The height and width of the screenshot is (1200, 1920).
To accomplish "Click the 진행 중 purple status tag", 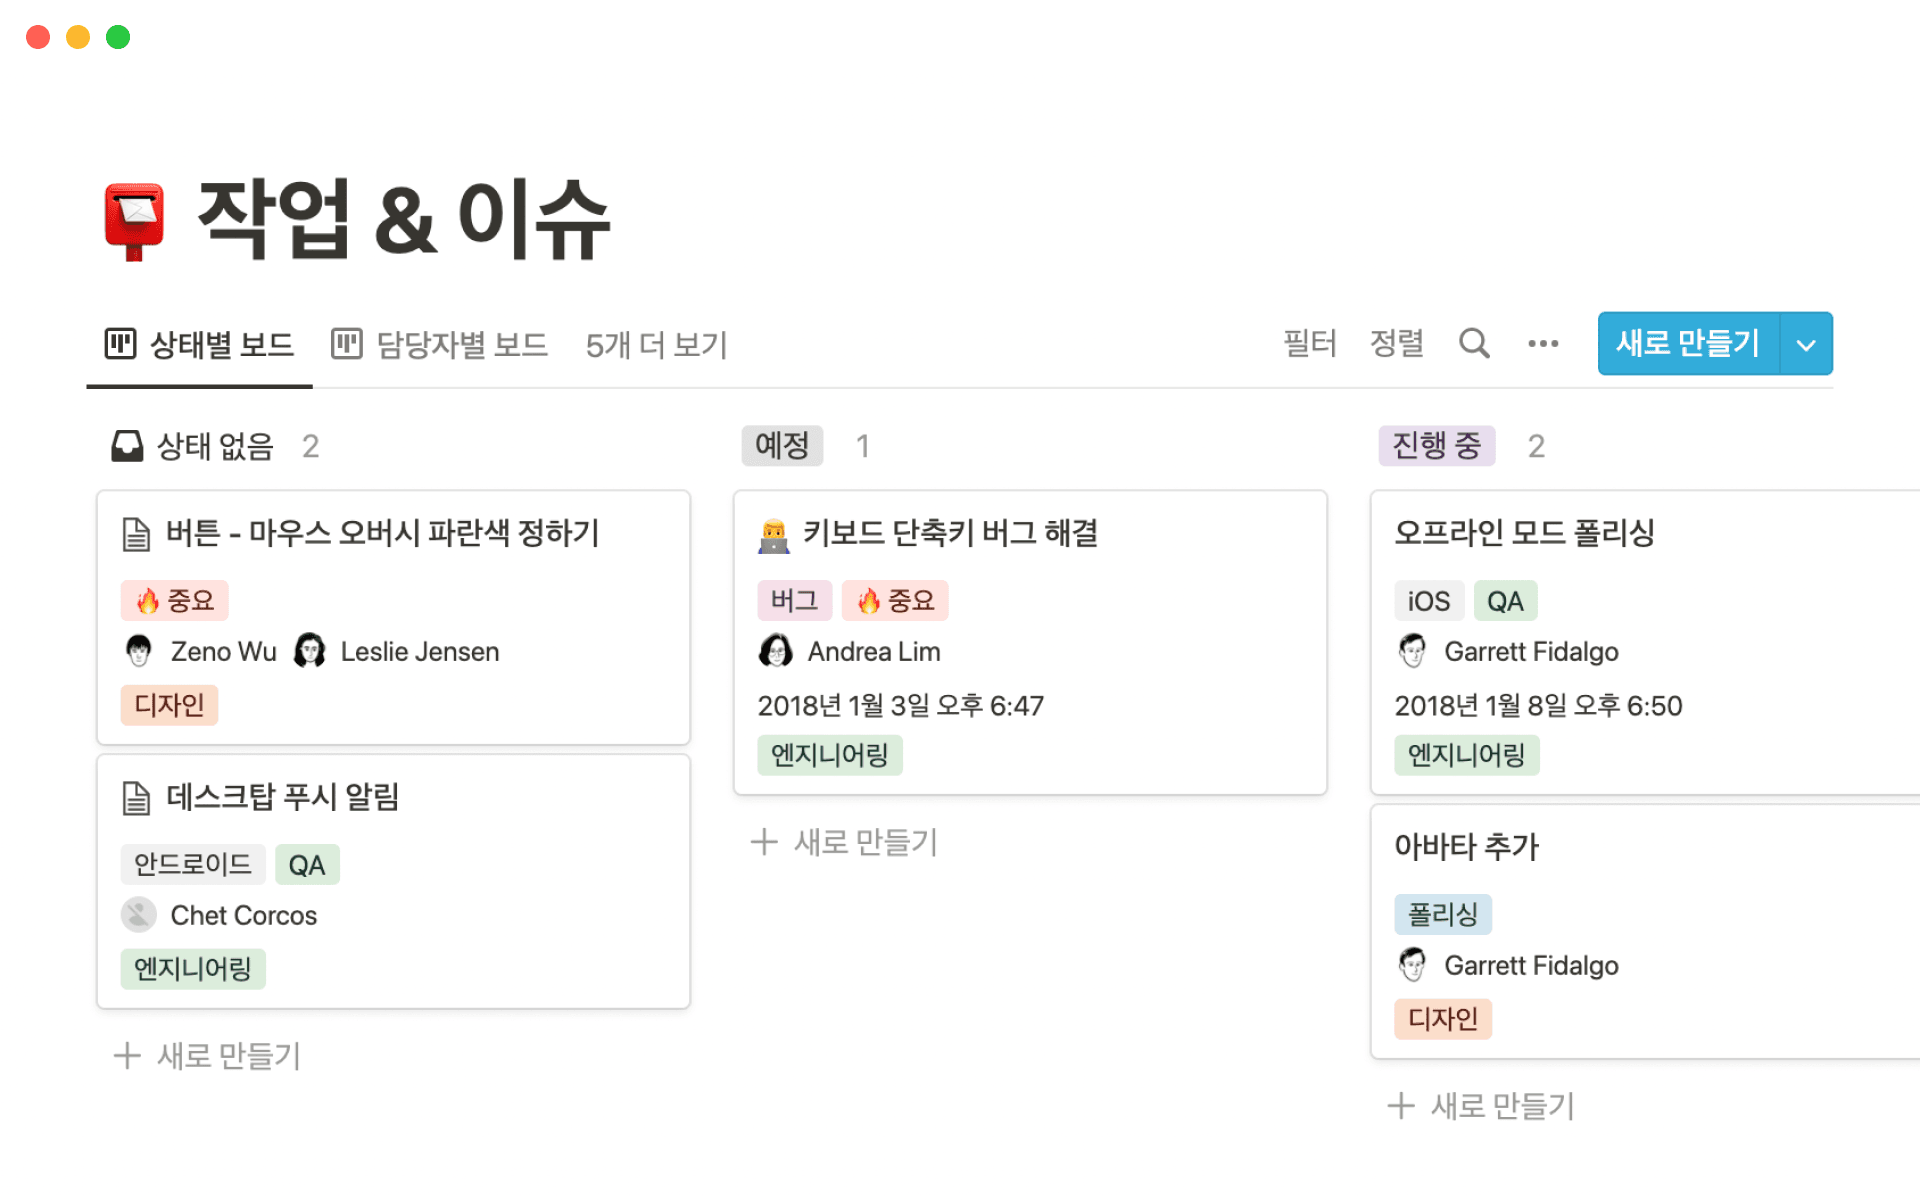I will pos(1436,446).
